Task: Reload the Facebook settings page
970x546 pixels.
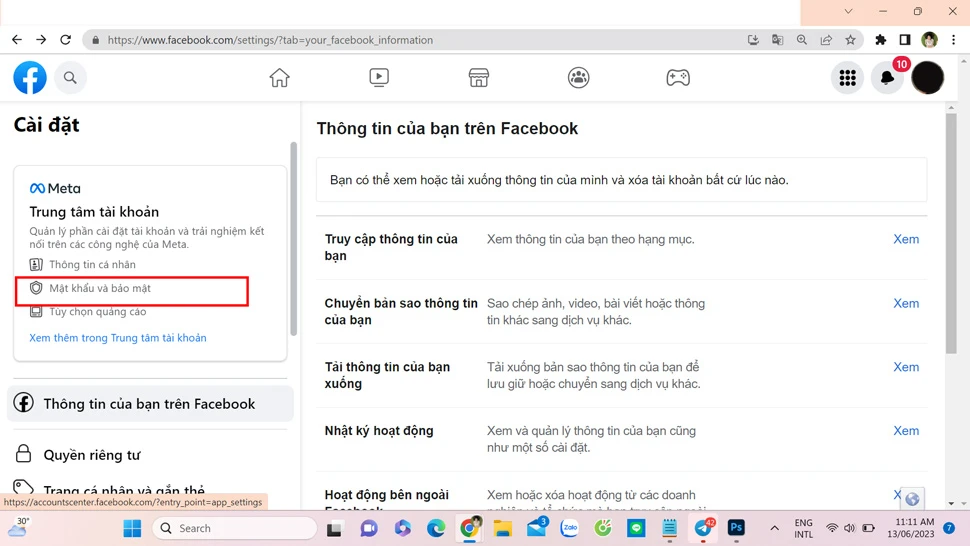Action: click(66, 40)
